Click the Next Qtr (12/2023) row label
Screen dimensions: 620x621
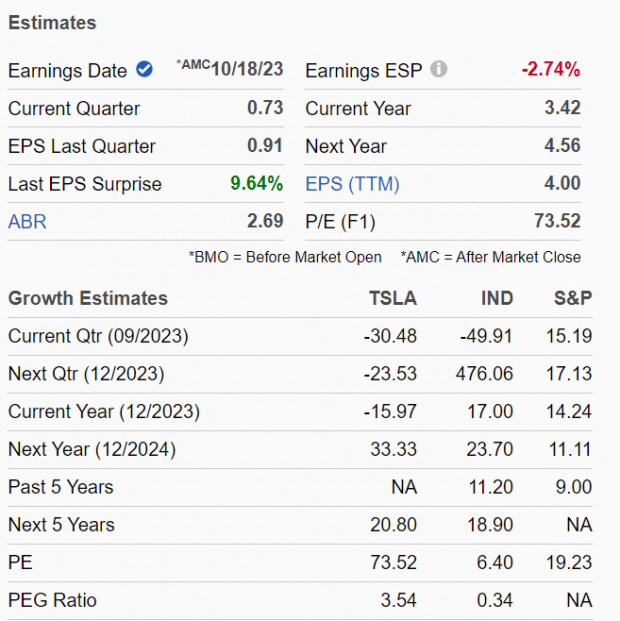click(86, 374)
